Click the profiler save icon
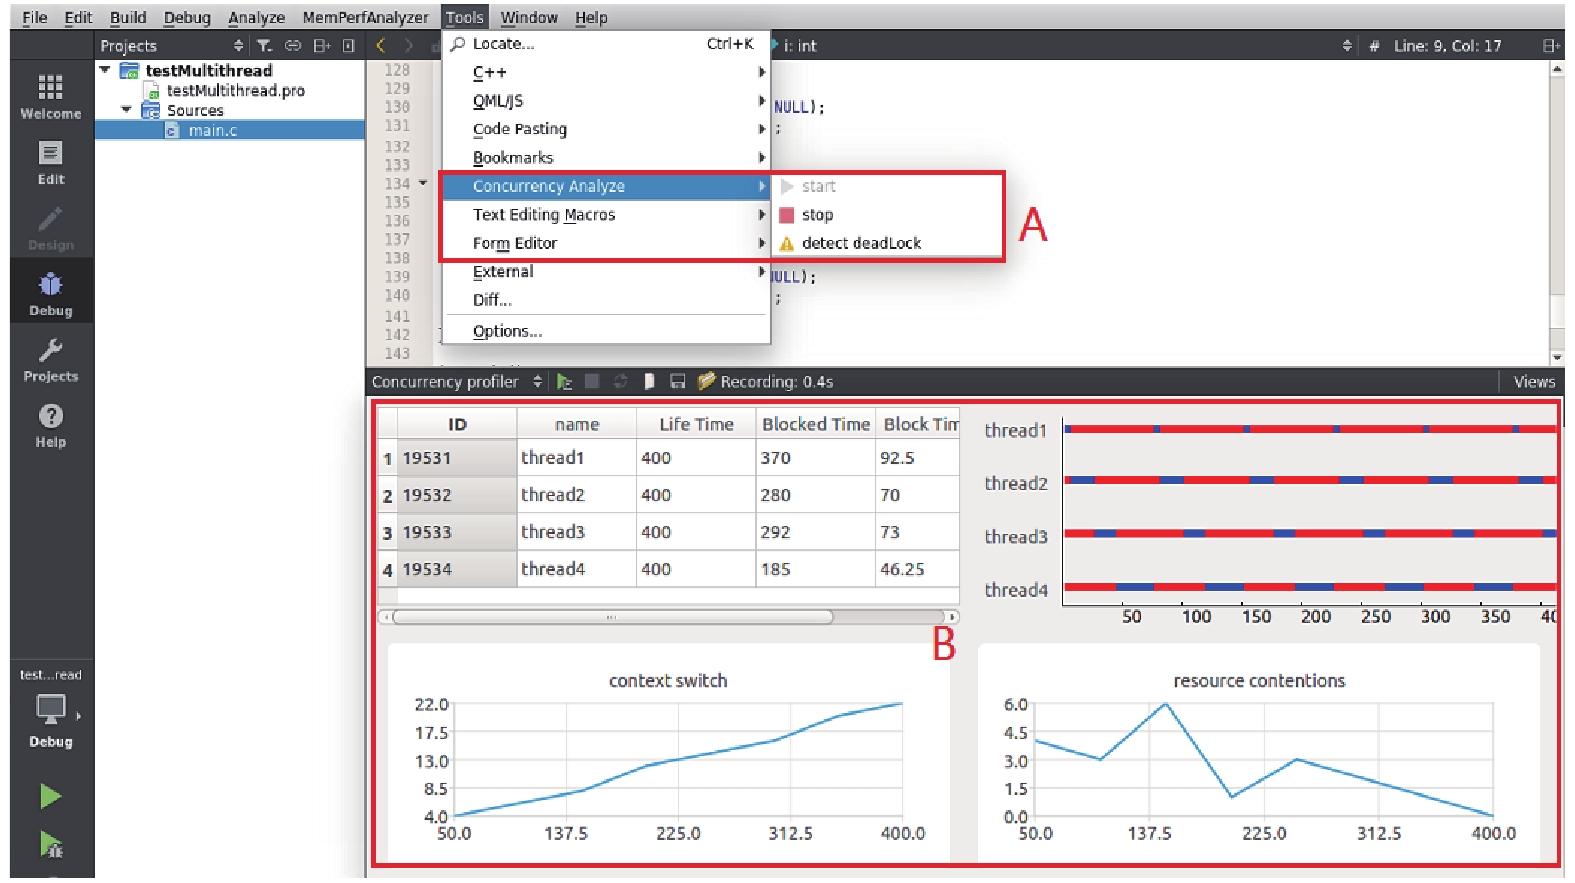Image resolution: width=1575 pixels, height=883 pixels. [677, 382]
